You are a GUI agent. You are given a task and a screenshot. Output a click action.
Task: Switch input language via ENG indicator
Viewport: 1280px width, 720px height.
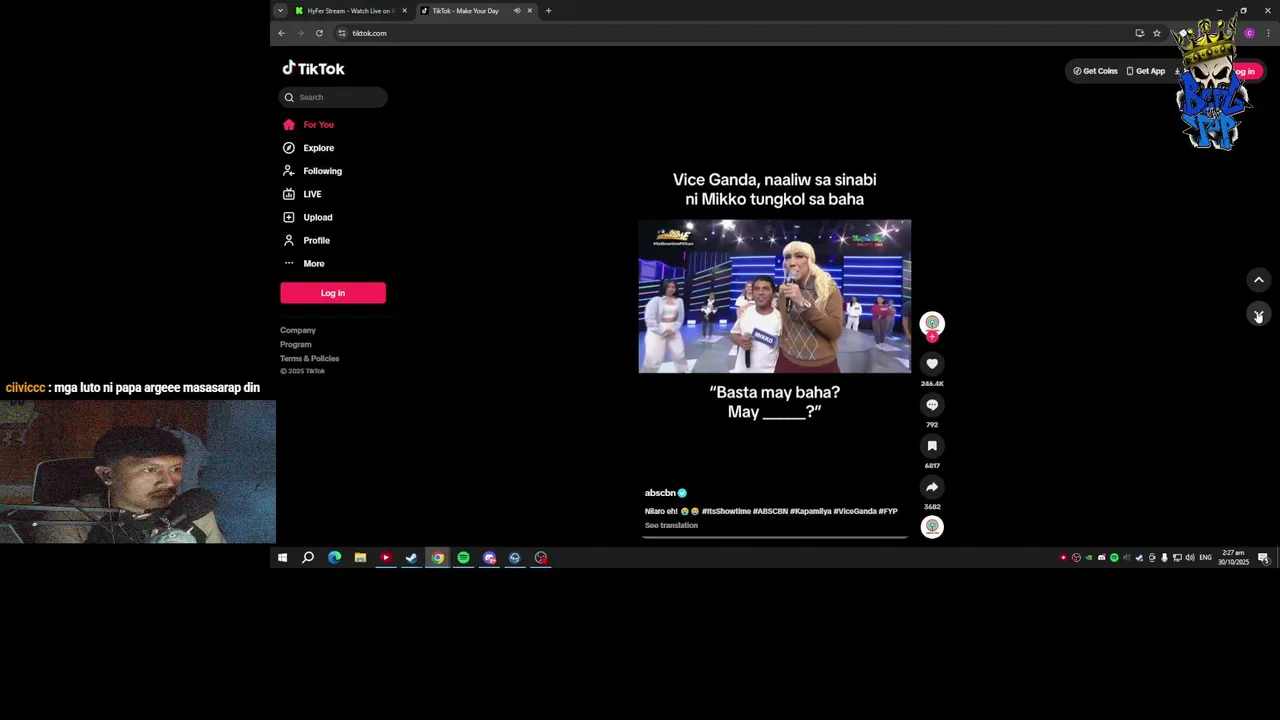point(1206,558)
